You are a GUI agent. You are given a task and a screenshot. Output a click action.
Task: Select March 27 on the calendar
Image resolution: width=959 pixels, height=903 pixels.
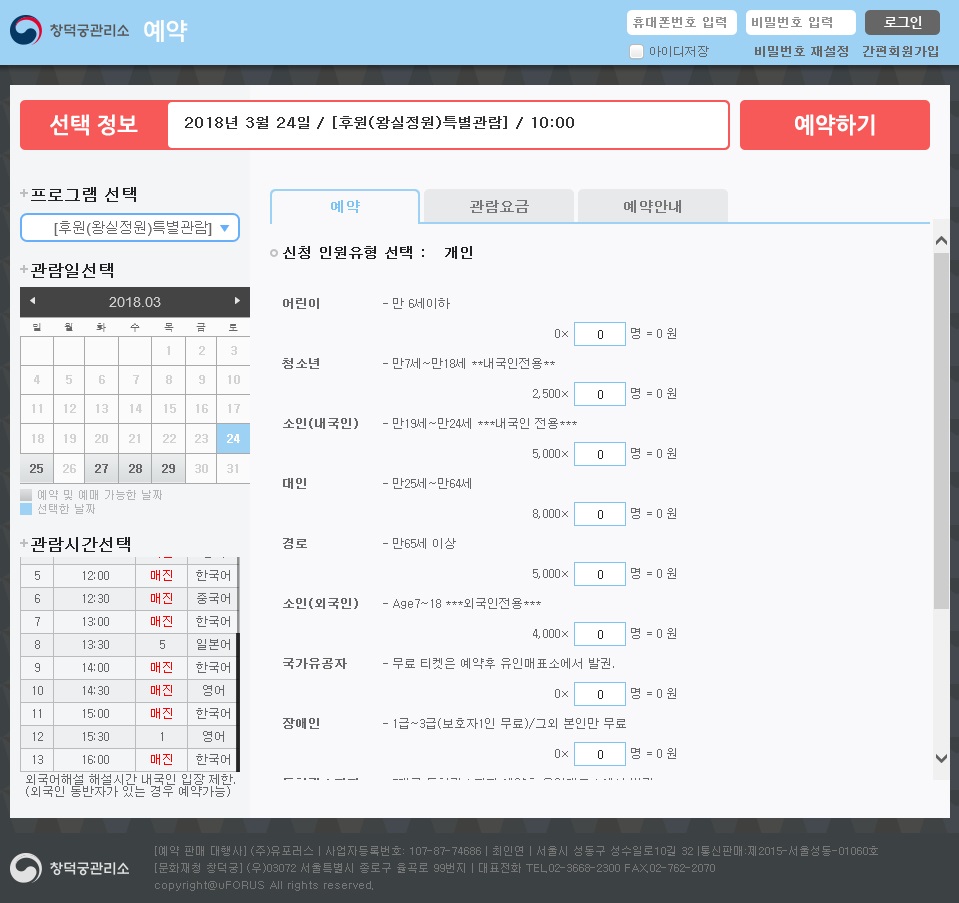[x=102, y=469]
